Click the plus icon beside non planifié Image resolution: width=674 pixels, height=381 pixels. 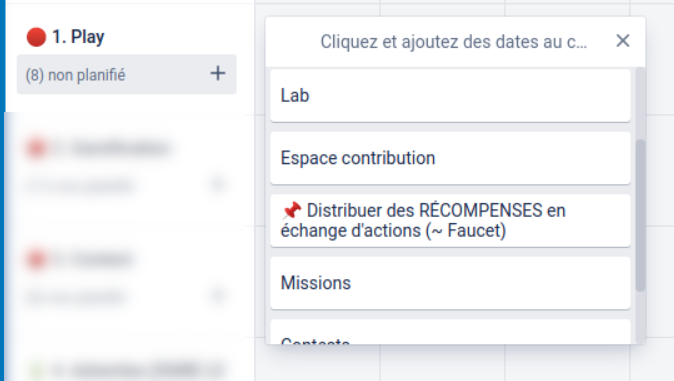[x=218, y=73]
